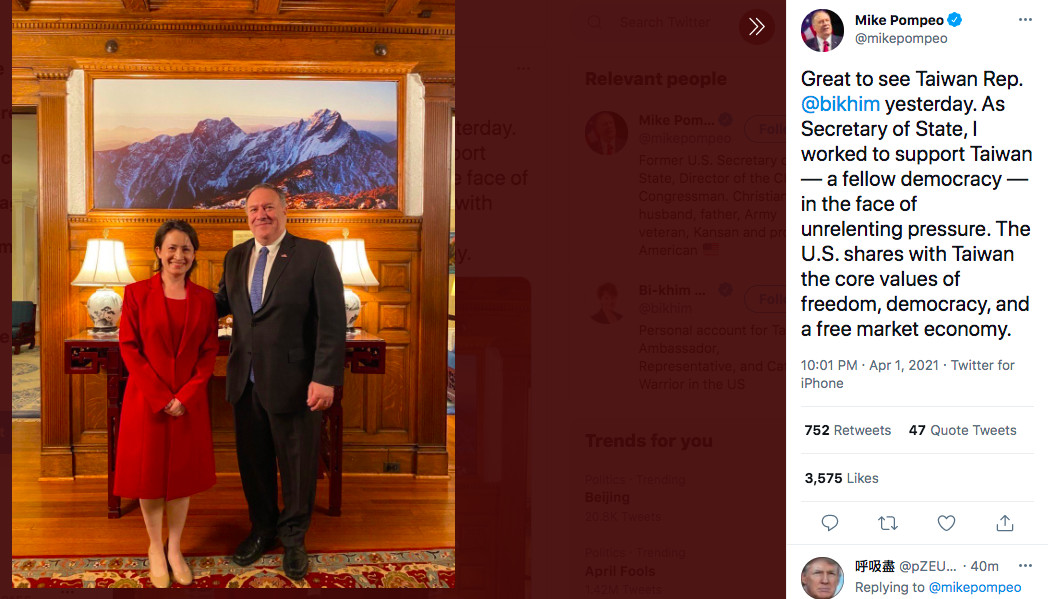Like the tweet with the heart icon
Viewport: 1048px width, 599px height.
pyautogui.click(x=946, y=523)
